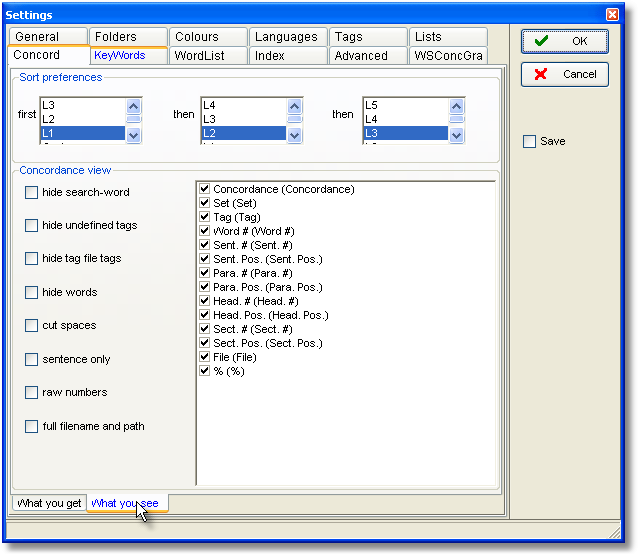
Task: Uncheck the Sect. Pos. column
Action: pos(205,343)
